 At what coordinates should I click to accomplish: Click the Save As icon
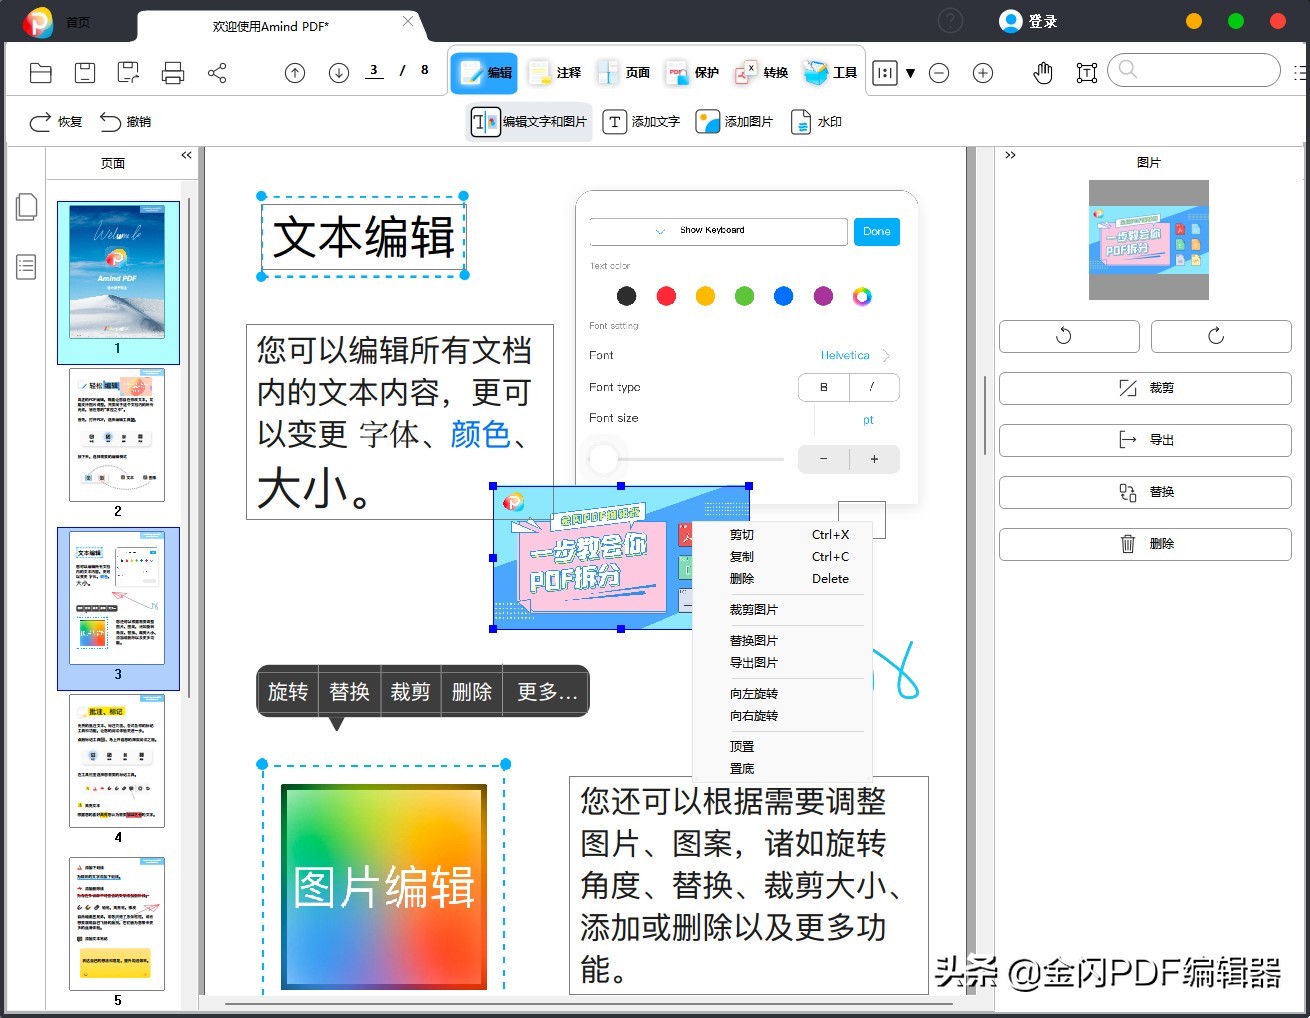[x=128, y=72]
